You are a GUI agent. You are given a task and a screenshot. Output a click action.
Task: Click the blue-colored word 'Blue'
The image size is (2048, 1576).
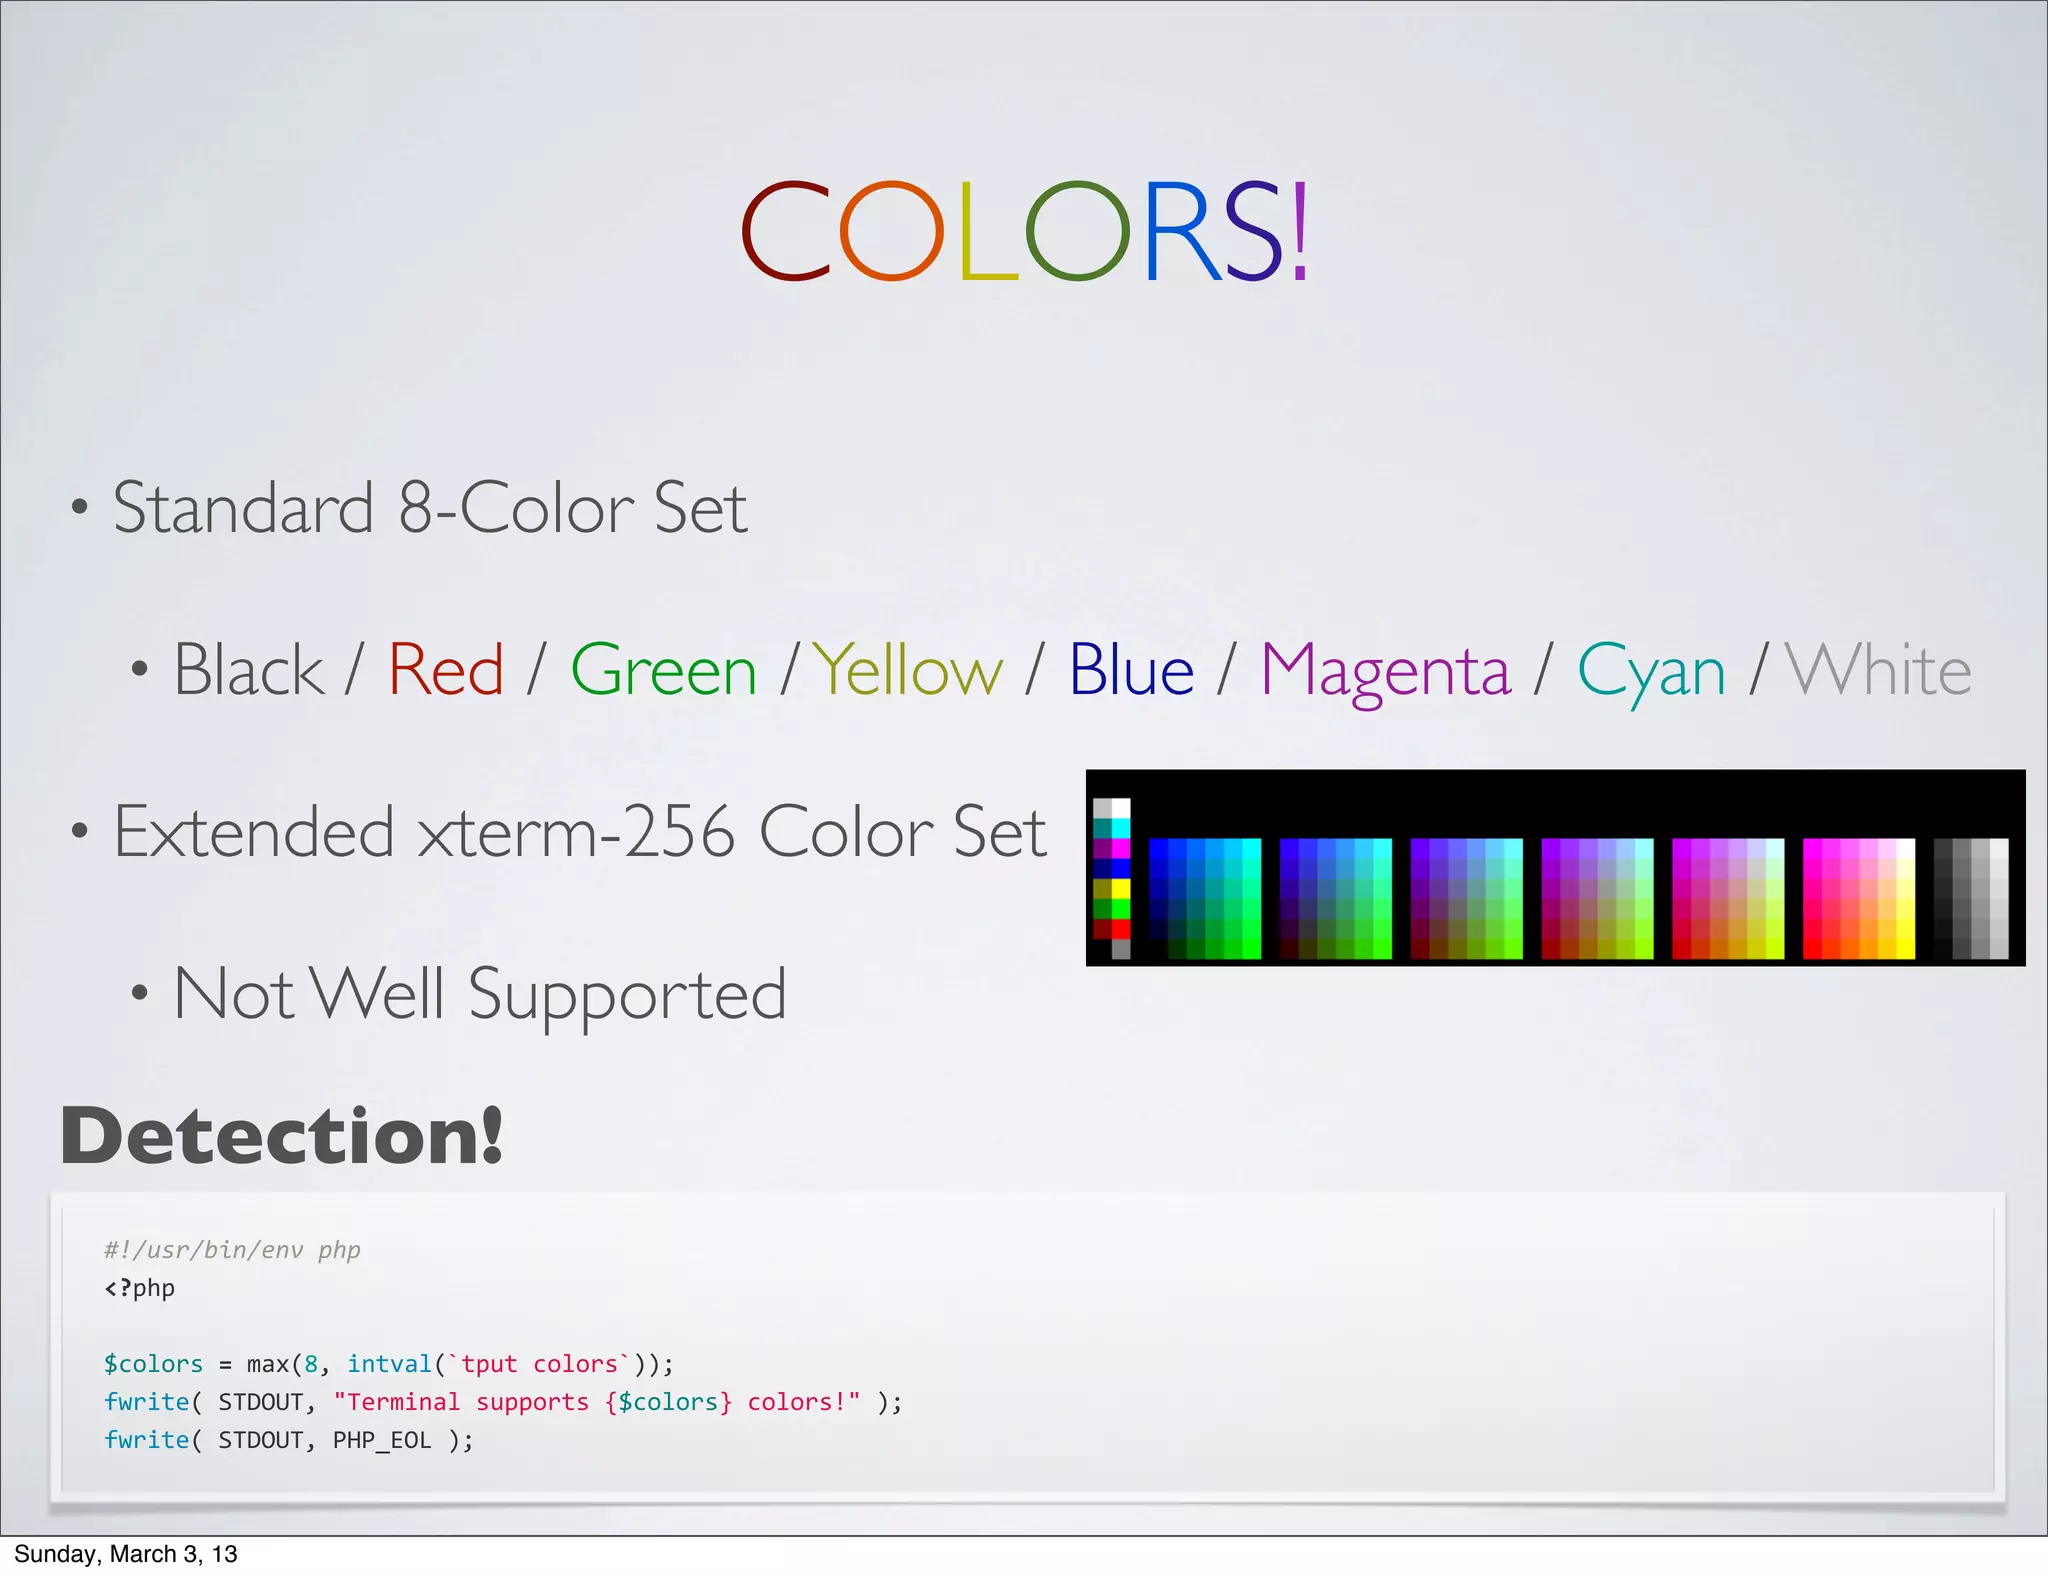coord(1132,670)
